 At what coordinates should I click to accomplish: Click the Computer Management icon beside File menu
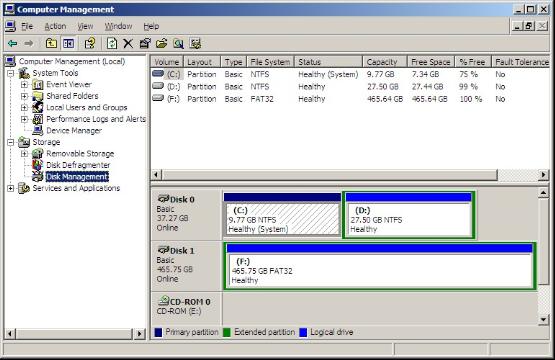[11, 26]
